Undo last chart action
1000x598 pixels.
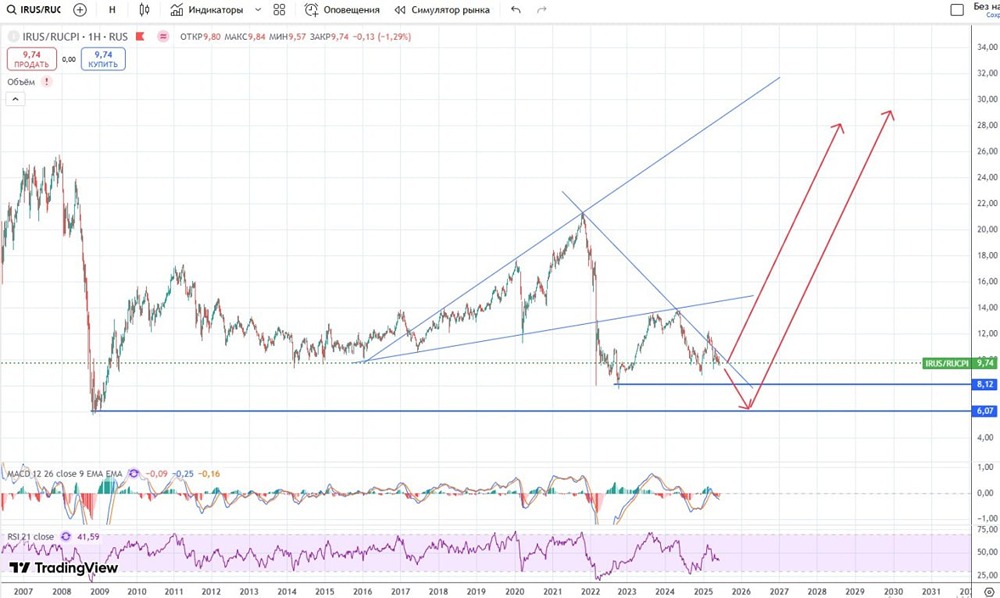516,10
